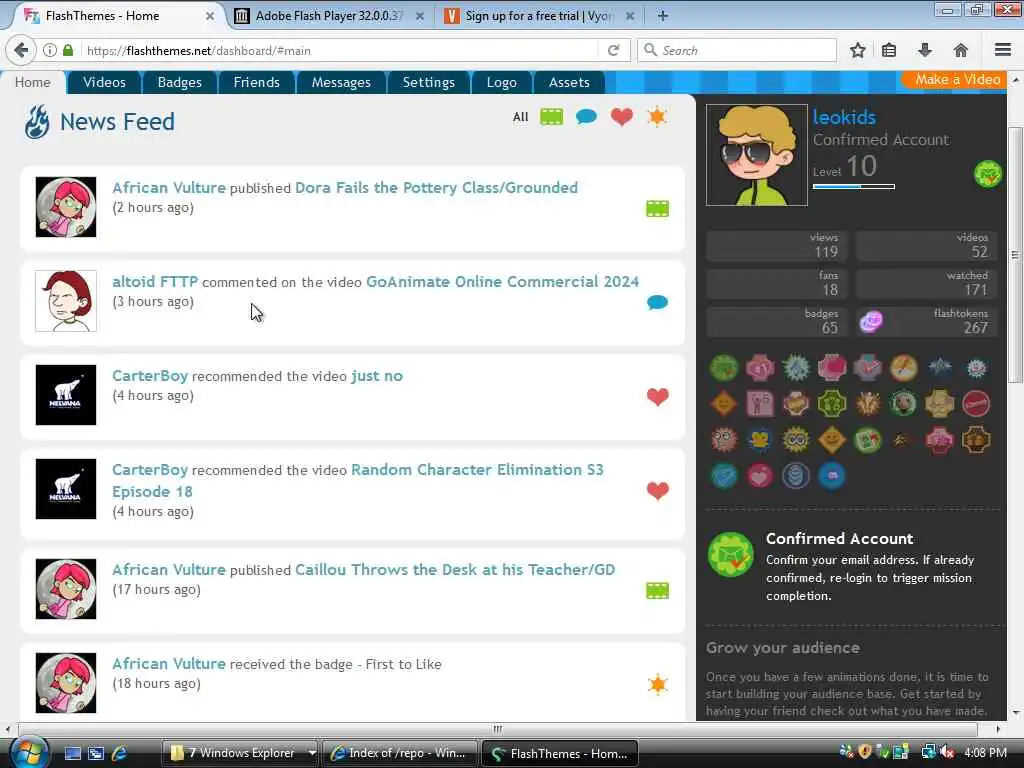
Task: Open the Settings tab
Action: tap(428, 82)
